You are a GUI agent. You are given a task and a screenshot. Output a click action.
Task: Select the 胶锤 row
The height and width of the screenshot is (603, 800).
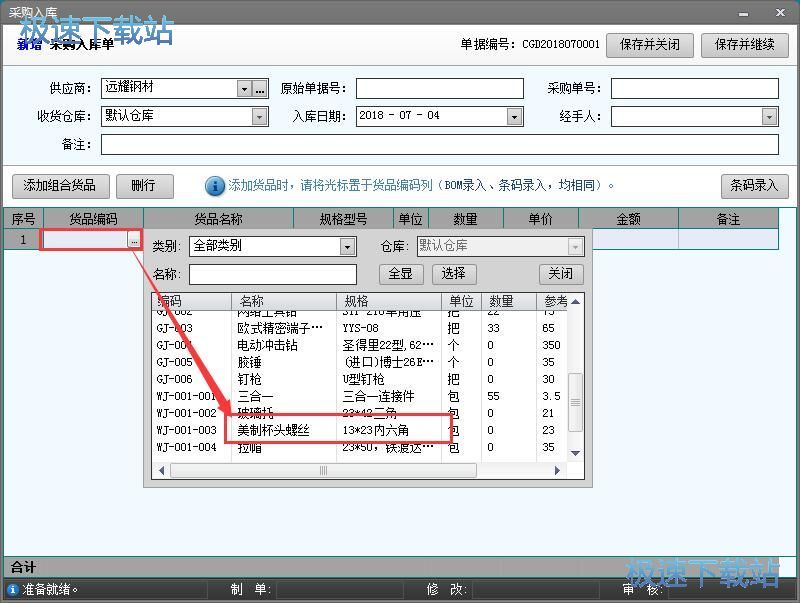(360, 362)
